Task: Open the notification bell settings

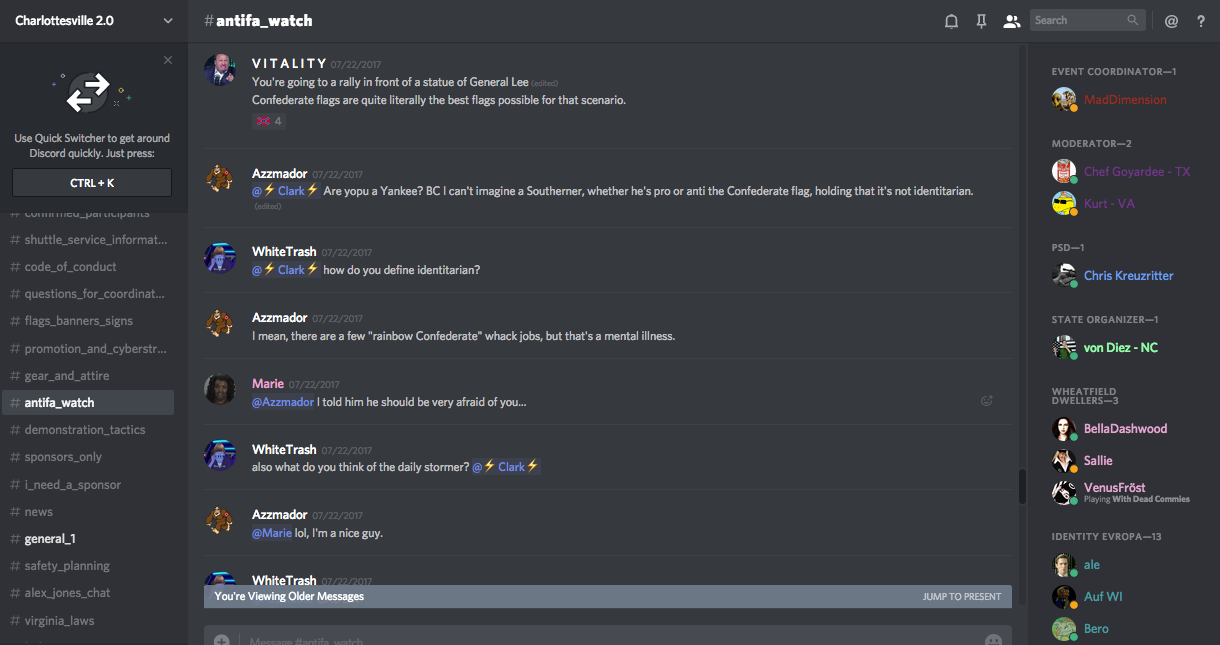Action: [951, 21]
